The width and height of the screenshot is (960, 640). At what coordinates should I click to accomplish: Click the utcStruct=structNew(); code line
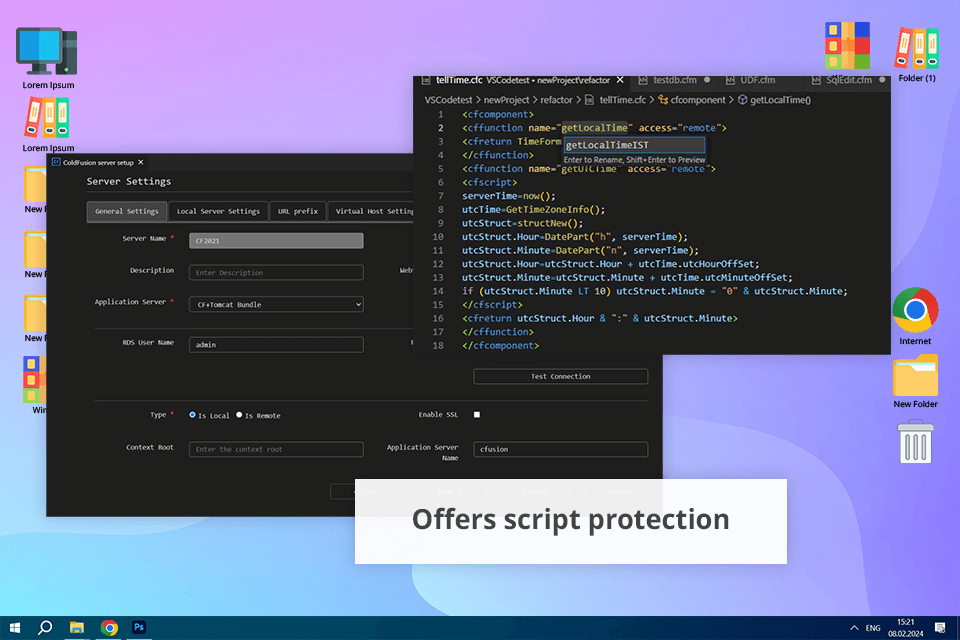pos(522,223)
